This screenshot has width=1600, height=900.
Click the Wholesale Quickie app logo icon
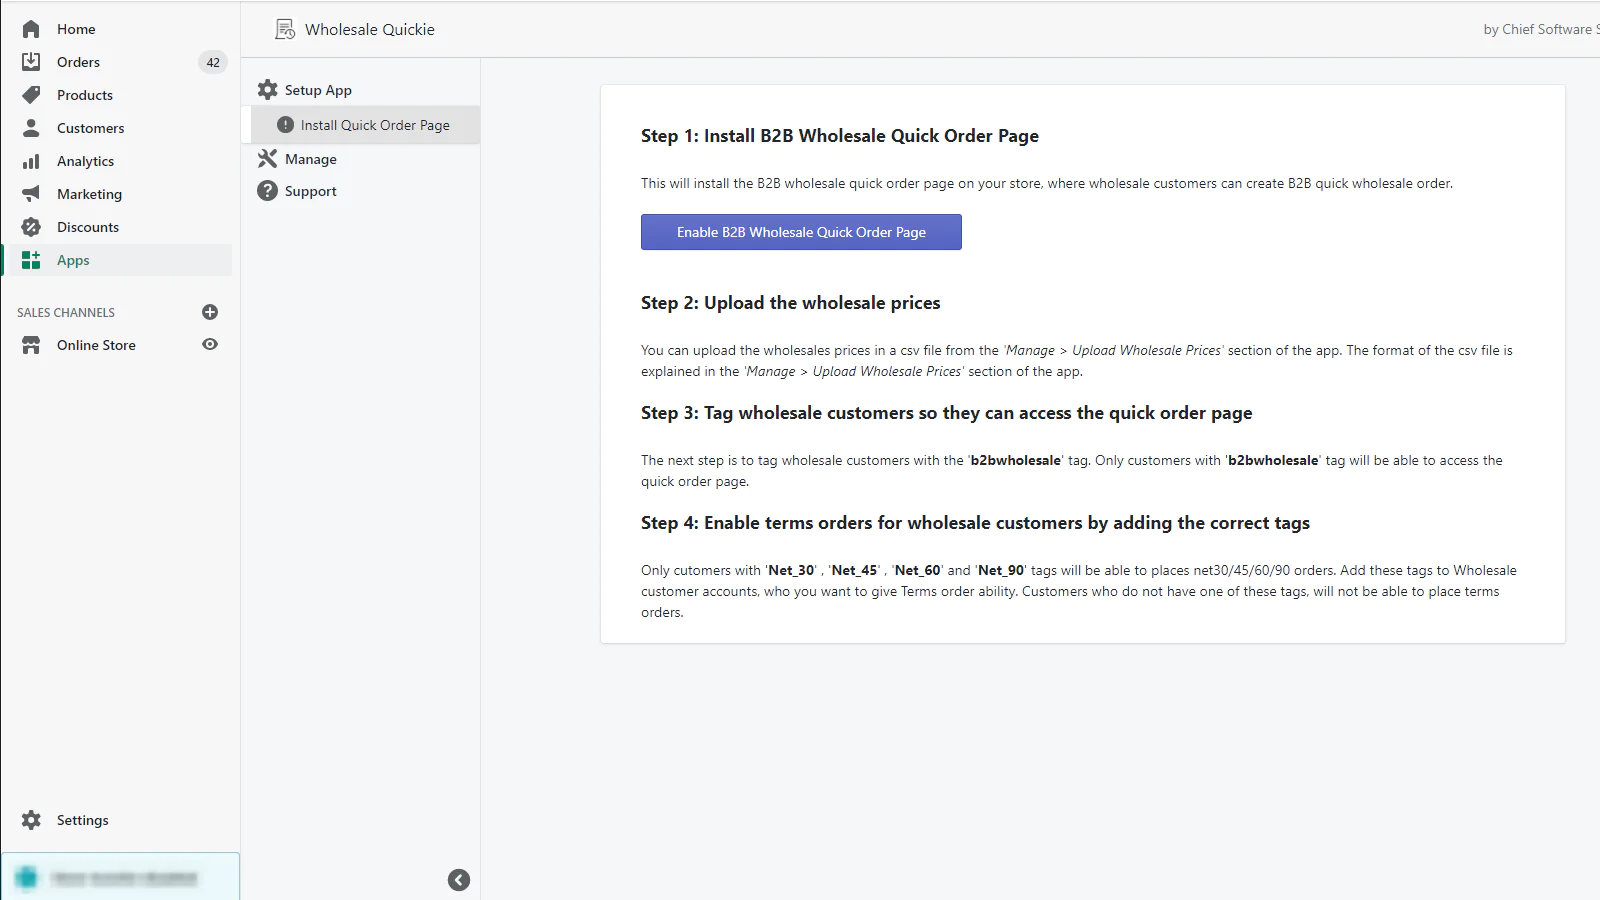coord(285,30)
